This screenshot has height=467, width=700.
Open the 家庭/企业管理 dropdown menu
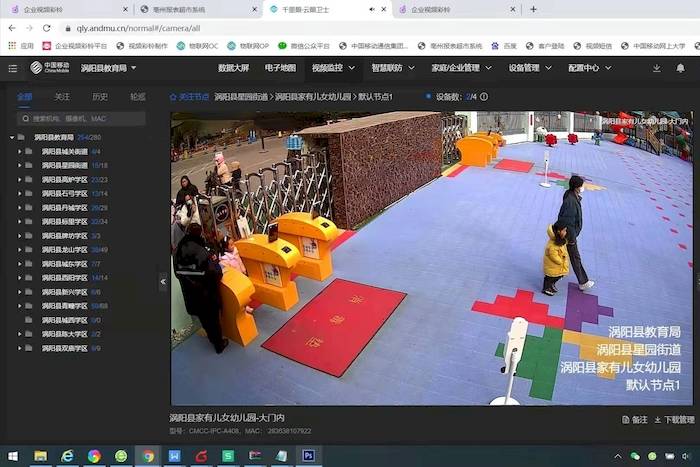coord(461,68)
